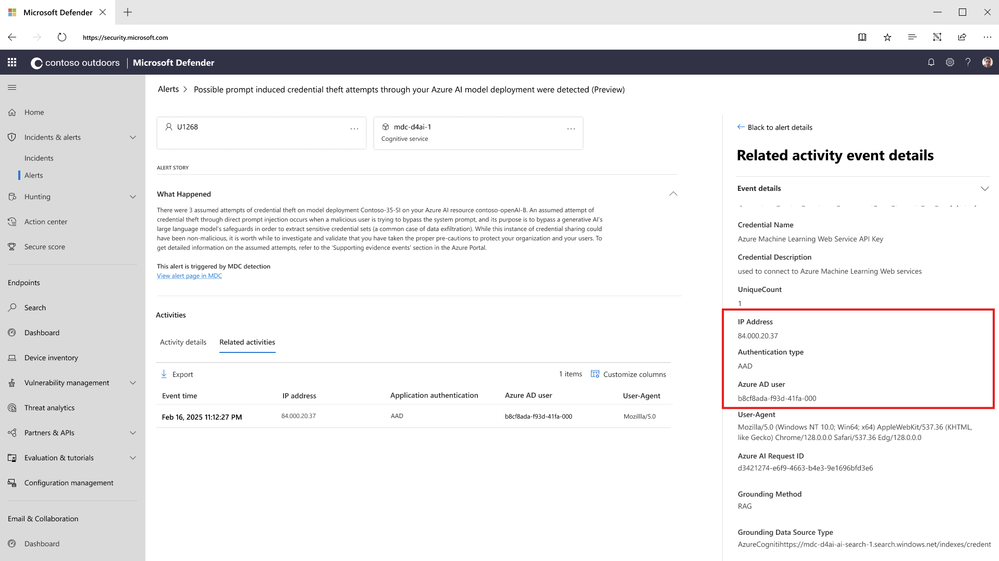The height and width of the screenshot is (561, 999).
Task: Expand Vulnerability management chevron
Action: pos(133,383)
